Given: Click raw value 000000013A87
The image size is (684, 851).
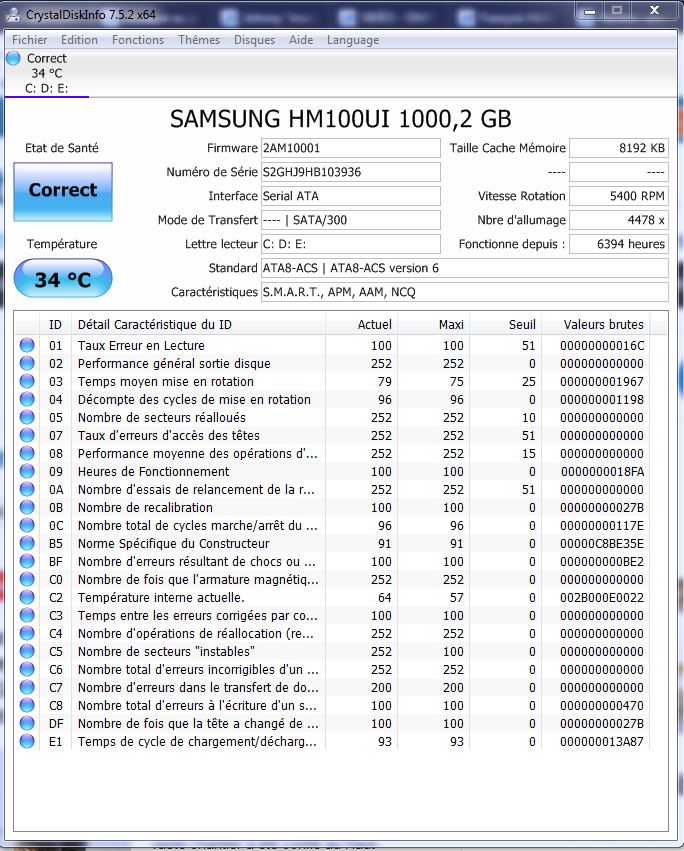Looking at the screenshot, I should pos(601,741).
